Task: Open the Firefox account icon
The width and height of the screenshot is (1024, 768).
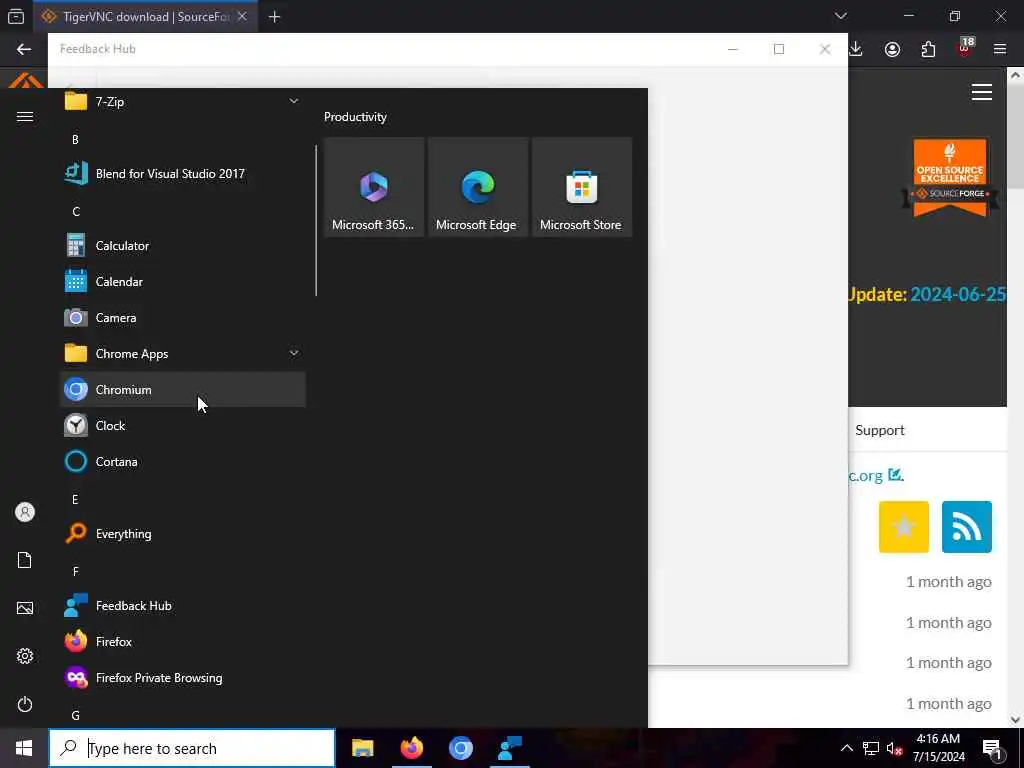Action: tap(892, 49)
